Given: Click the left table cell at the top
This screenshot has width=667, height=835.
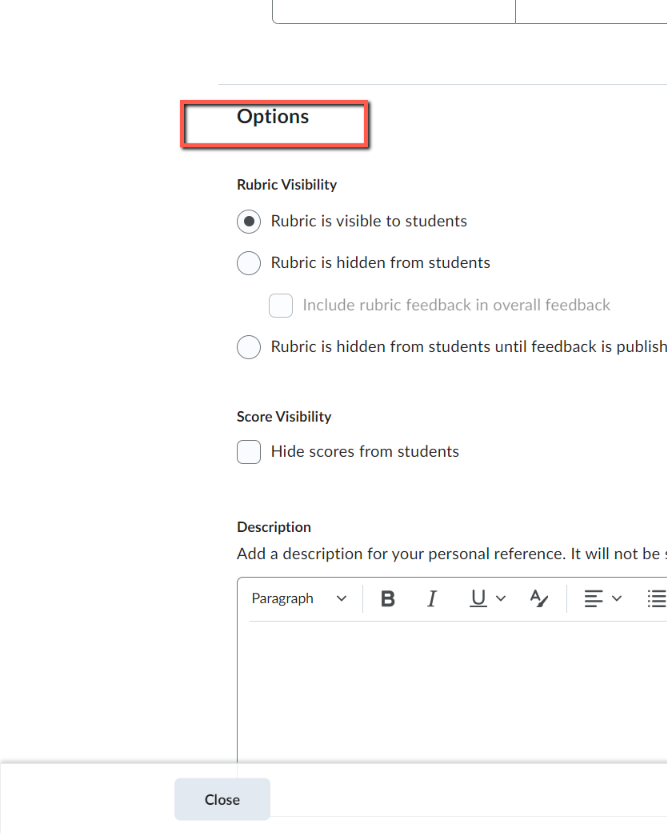Looking at the screenshot, I should tap(393, 8).
